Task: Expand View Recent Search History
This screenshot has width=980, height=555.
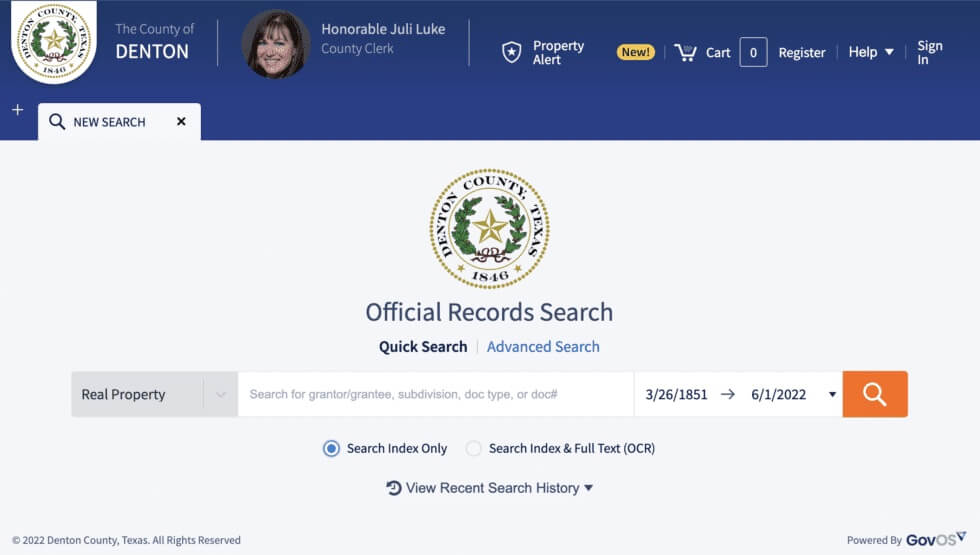Action: [x=489, y=488]
